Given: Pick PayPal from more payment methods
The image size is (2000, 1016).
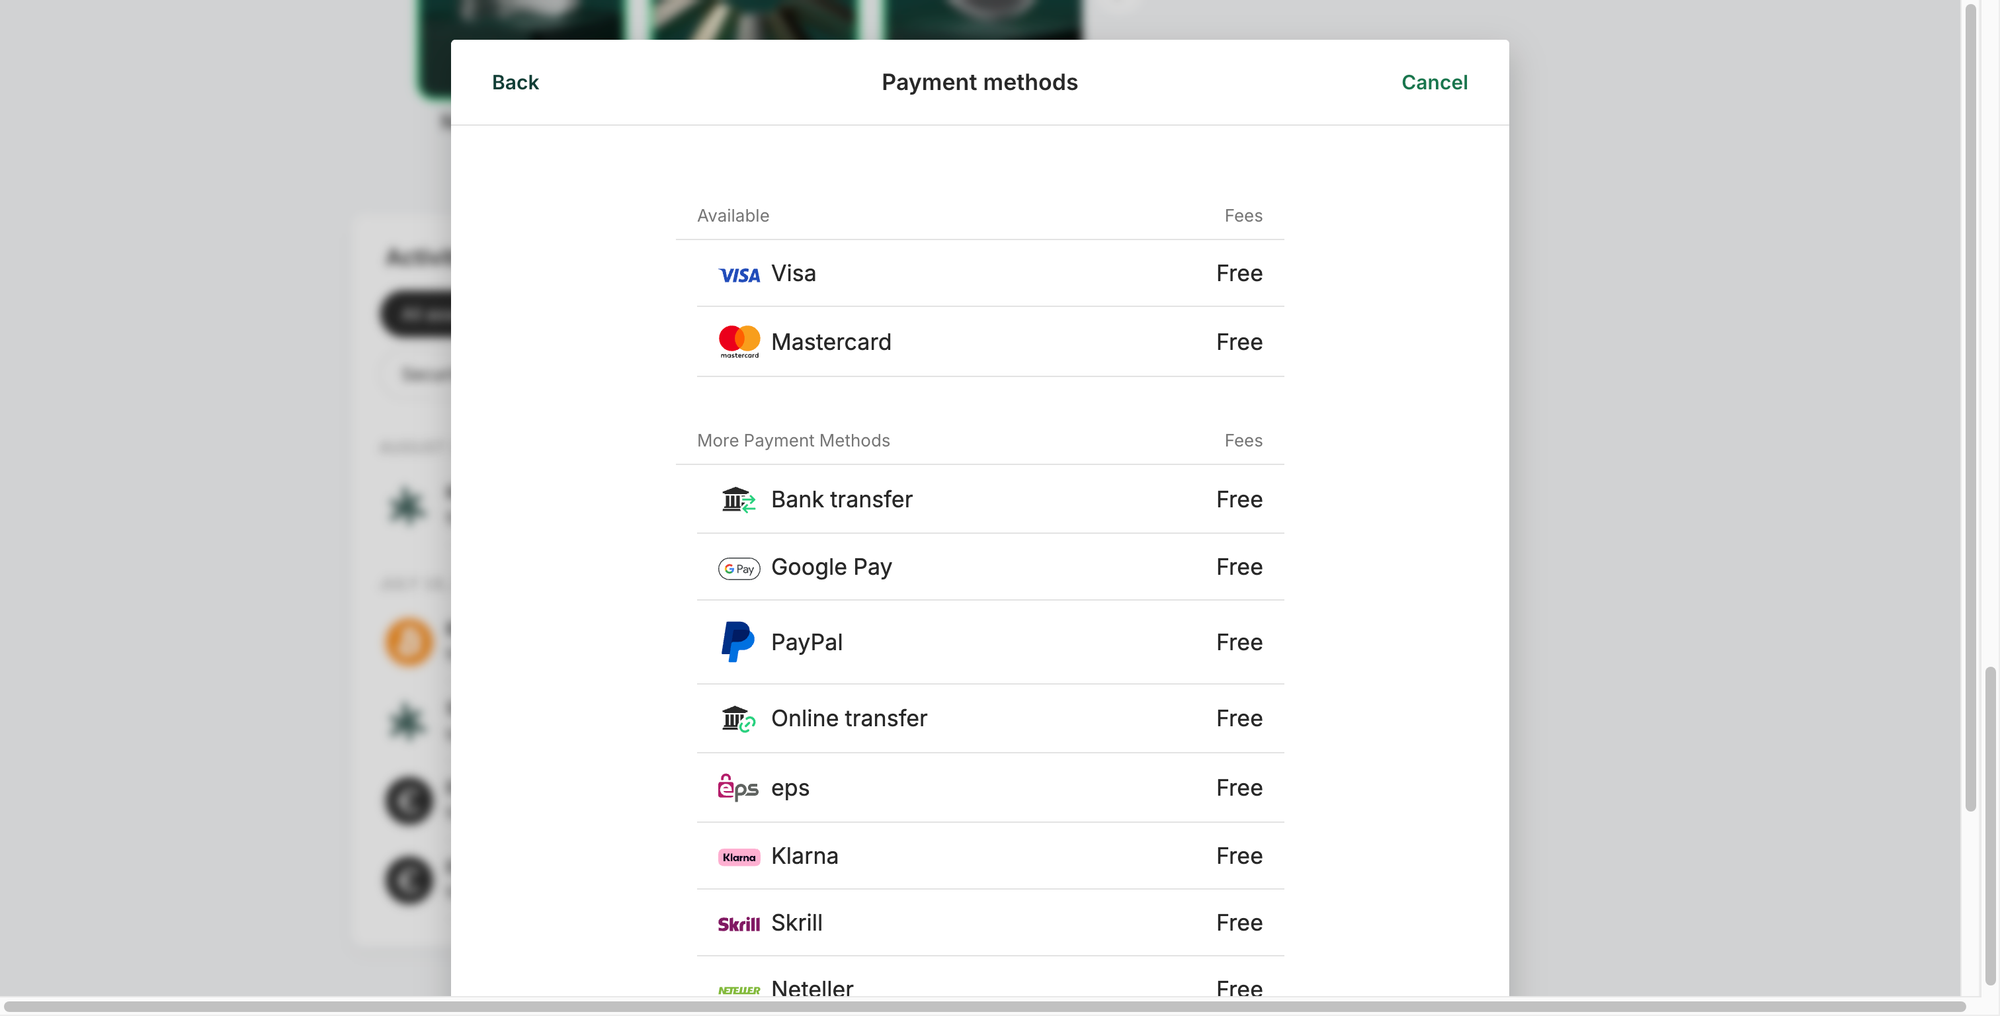Looking at the screenshot, I should point(990,642).
